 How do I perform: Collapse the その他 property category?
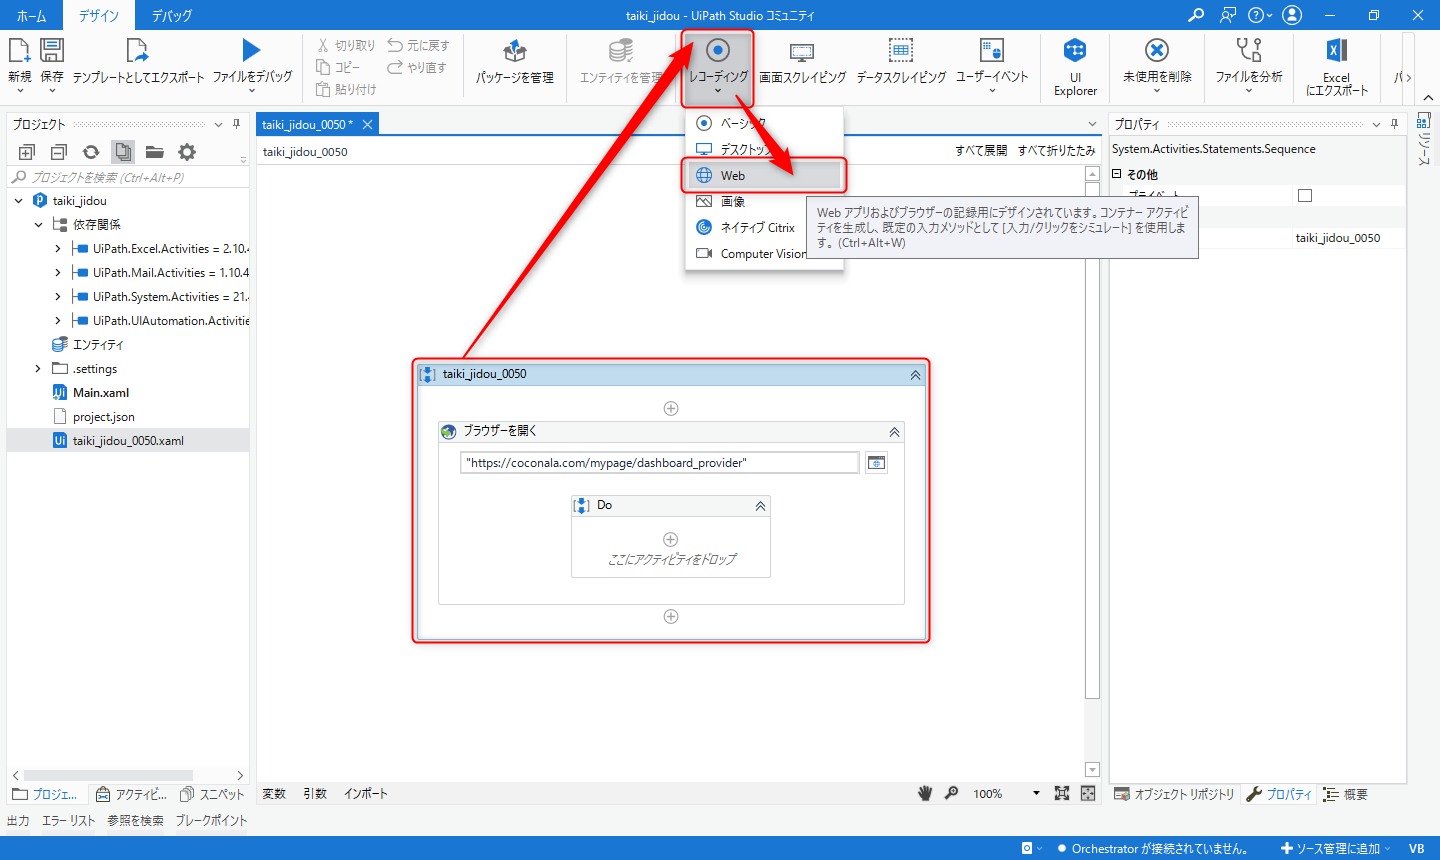1117,174
